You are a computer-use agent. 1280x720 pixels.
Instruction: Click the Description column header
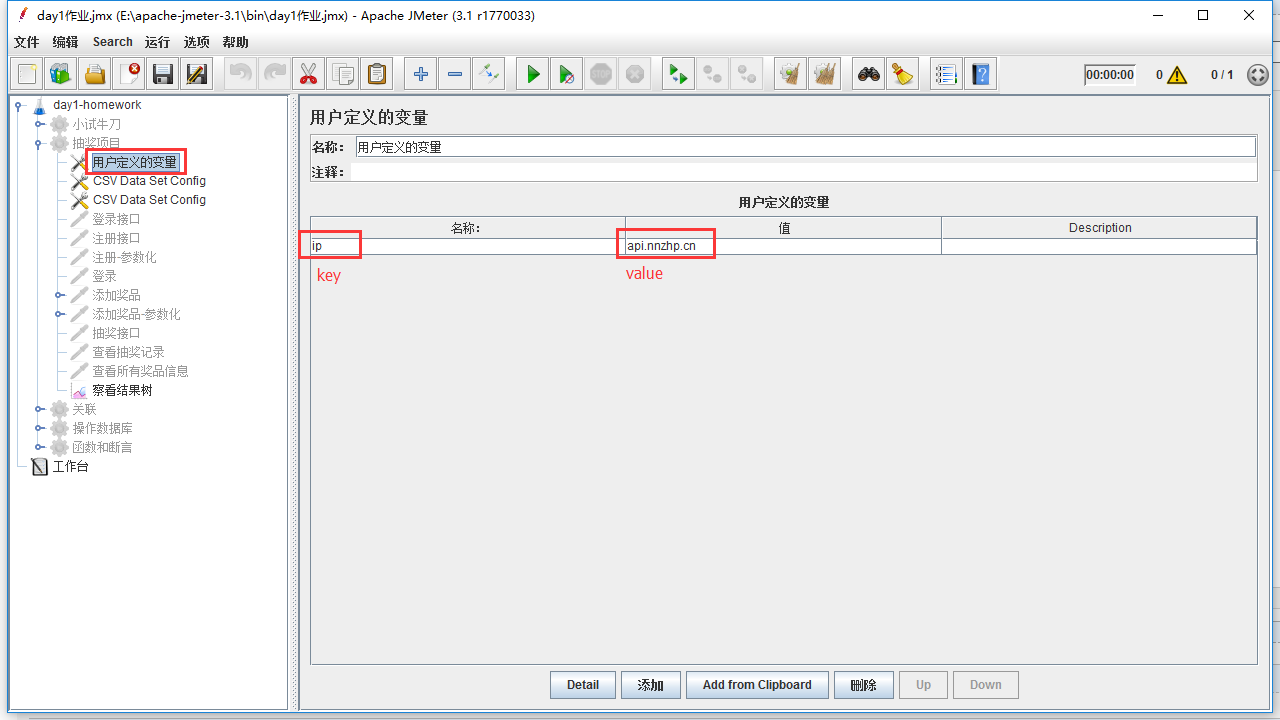click(x=1099, y=227)
